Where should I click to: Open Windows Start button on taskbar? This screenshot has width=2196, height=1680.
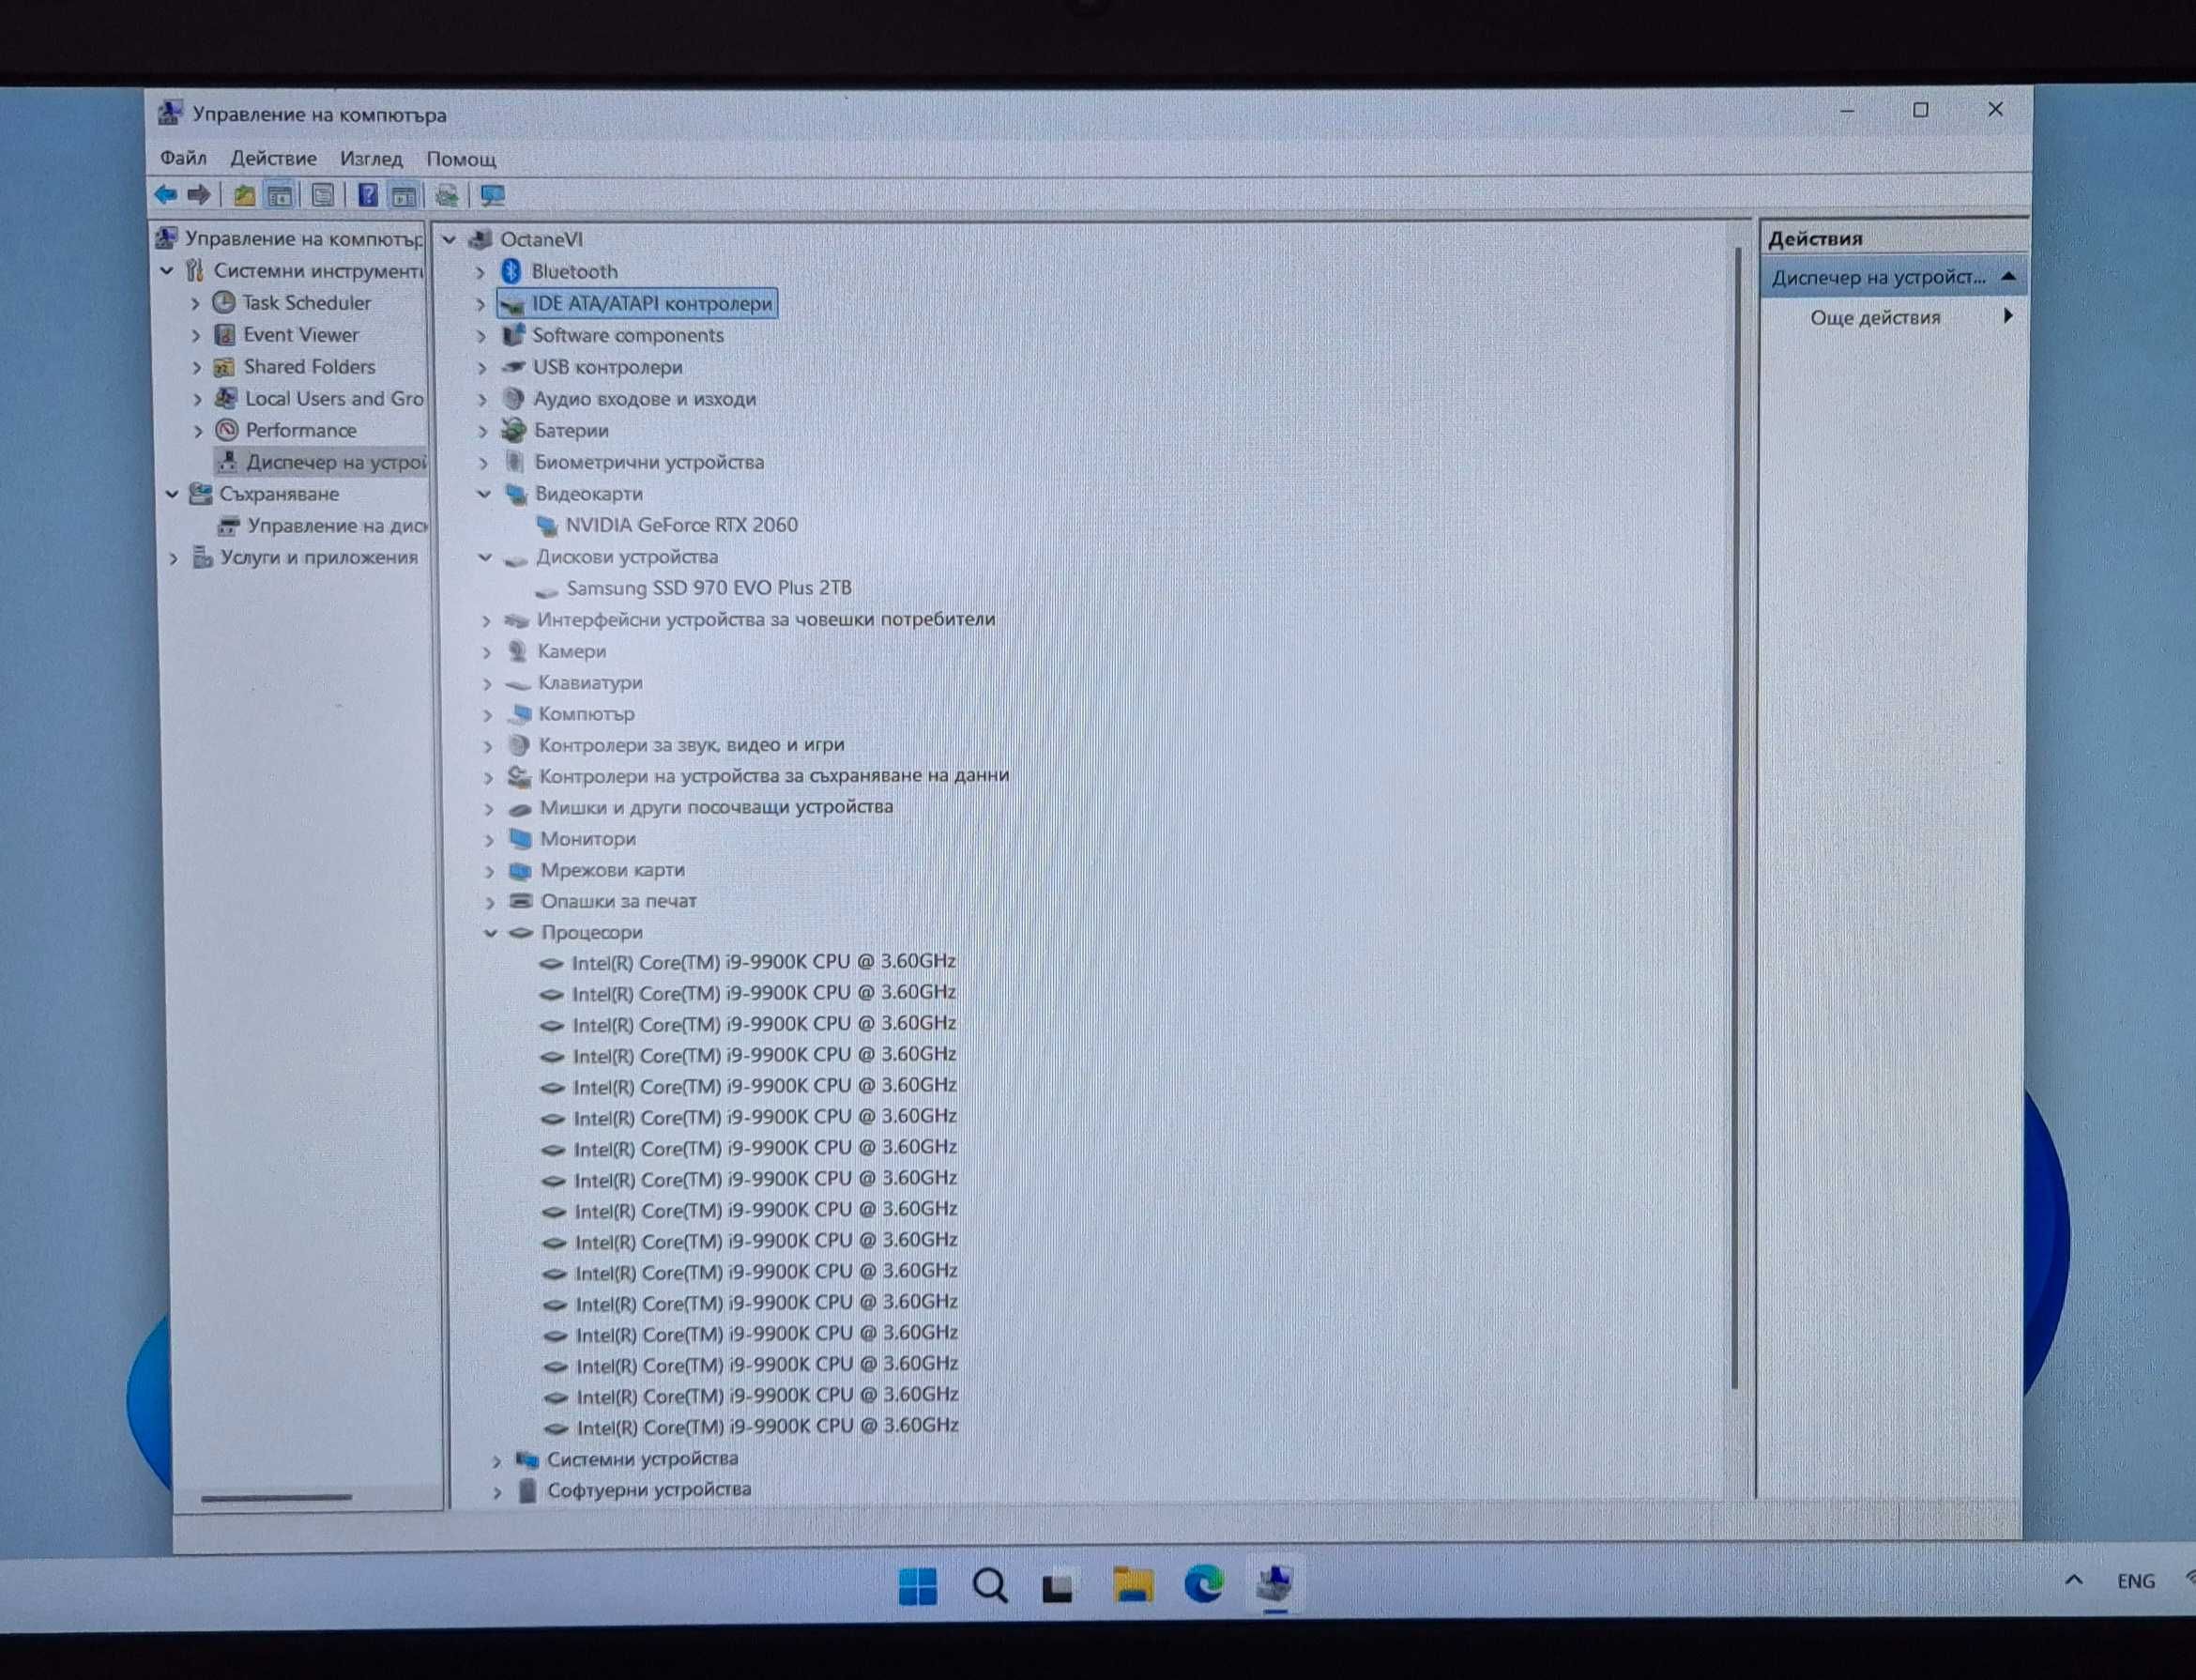pyautogui.click(x=918, y=1585)
